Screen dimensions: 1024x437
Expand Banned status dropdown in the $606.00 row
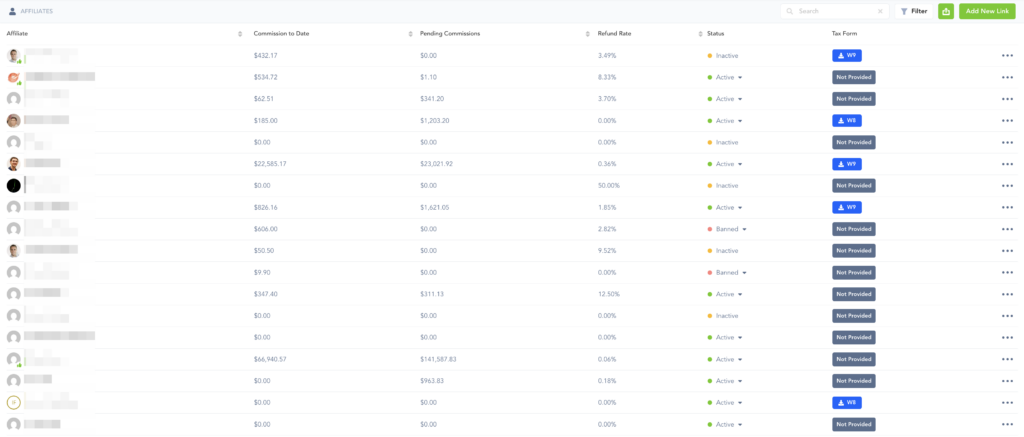pyautogui.click(x=744, y=229)
